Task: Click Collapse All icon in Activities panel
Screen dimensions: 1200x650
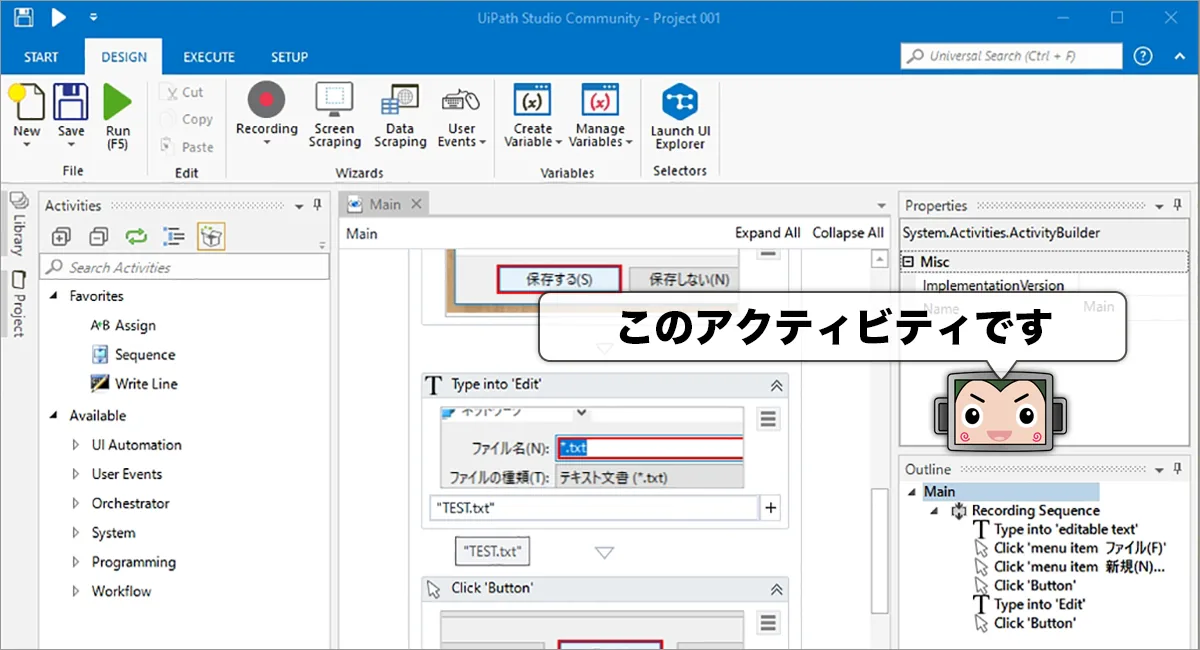Action: [98, 237]
